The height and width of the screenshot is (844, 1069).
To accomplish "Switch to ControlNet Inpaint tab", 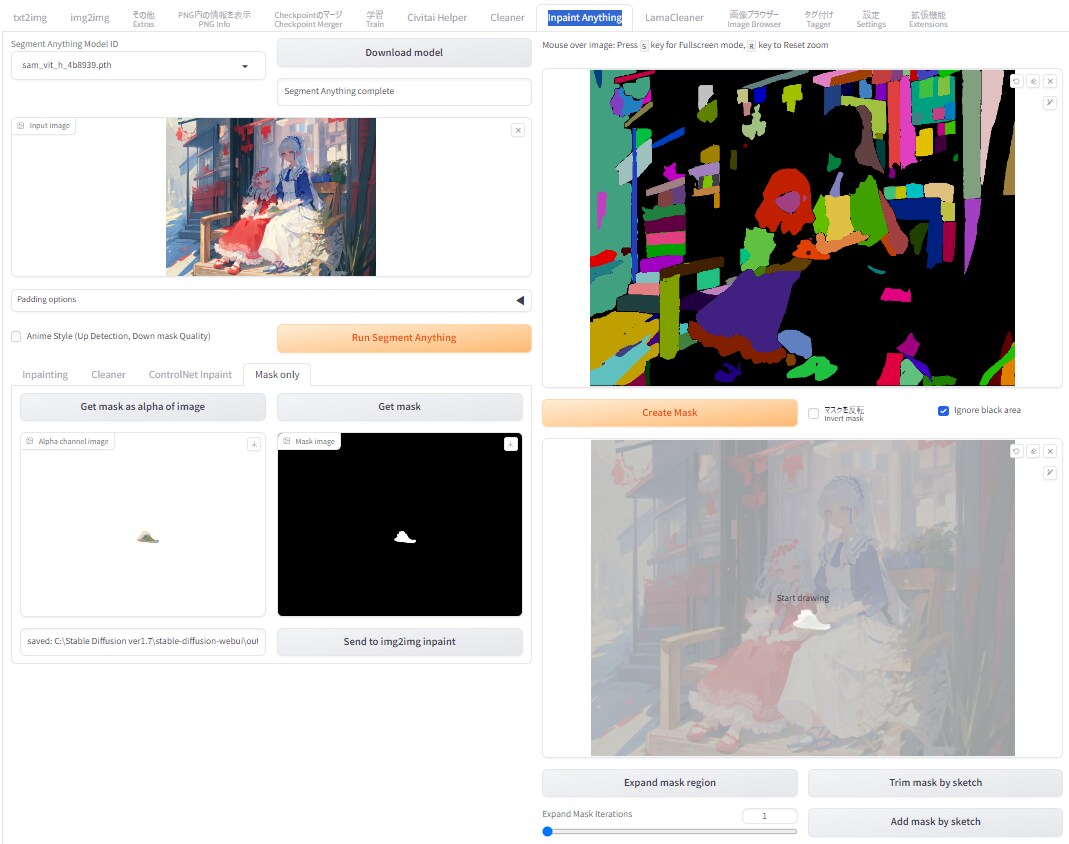I will tap(190, 375).
